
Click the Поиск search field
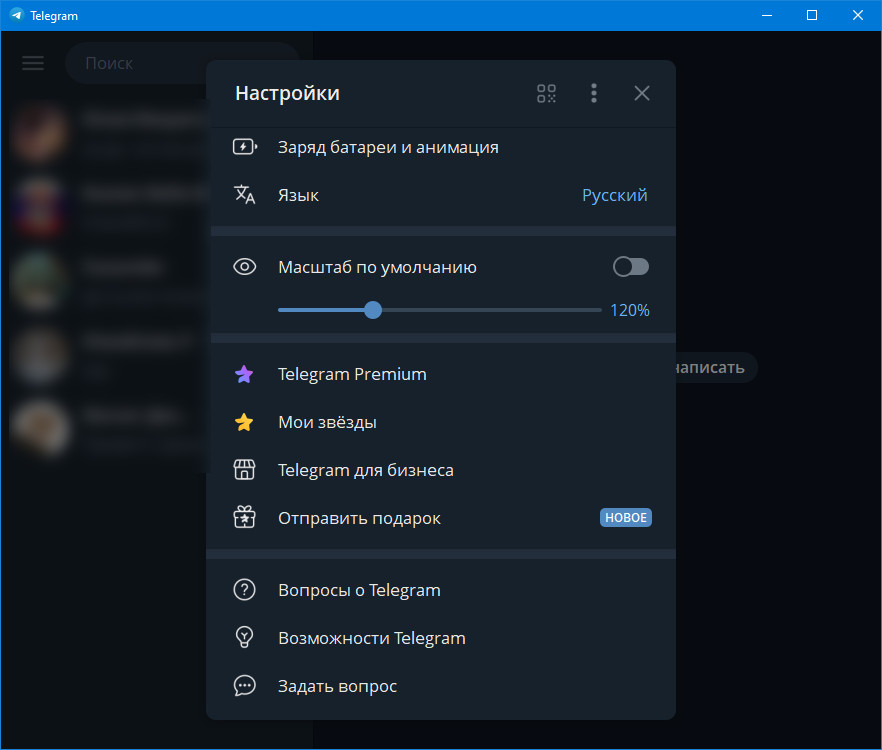tap(182, 63)
